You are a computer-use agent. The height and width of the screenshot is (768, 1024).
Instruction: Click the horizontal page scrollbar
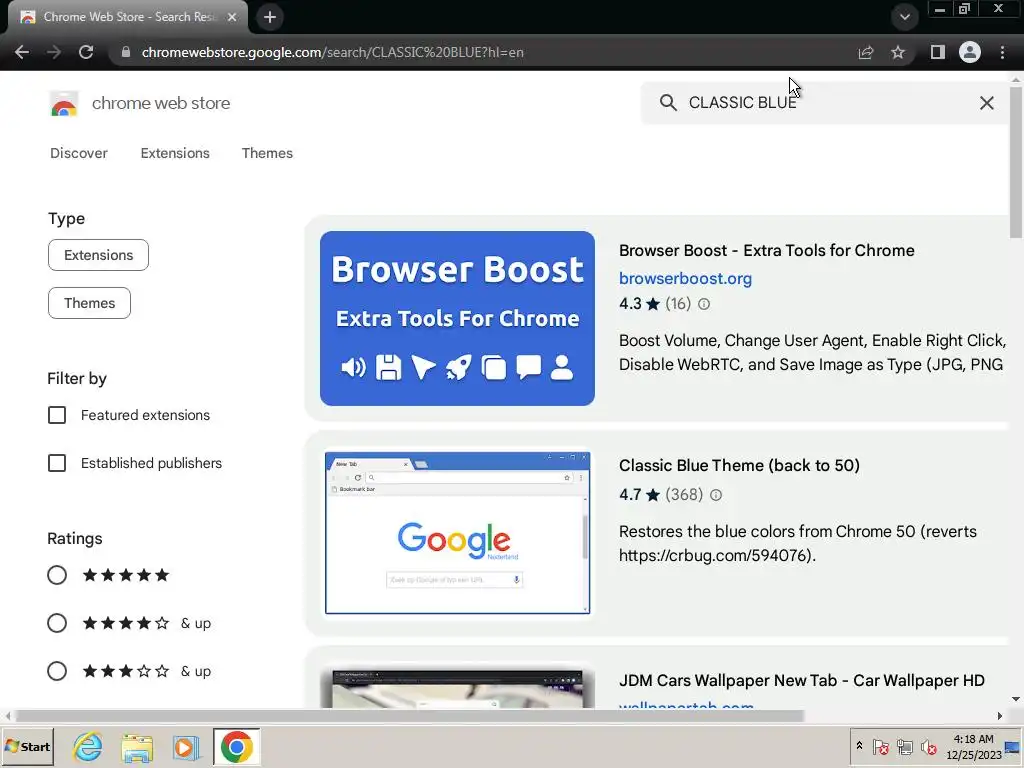click(409, 716)
